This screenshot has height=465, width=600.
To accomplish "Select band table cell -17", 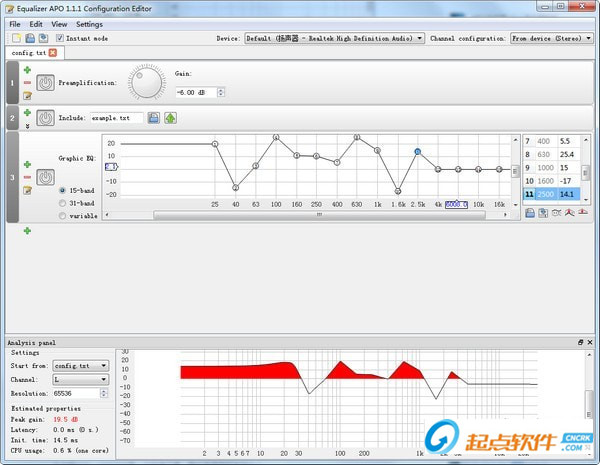I will click(x=568, y=181).
